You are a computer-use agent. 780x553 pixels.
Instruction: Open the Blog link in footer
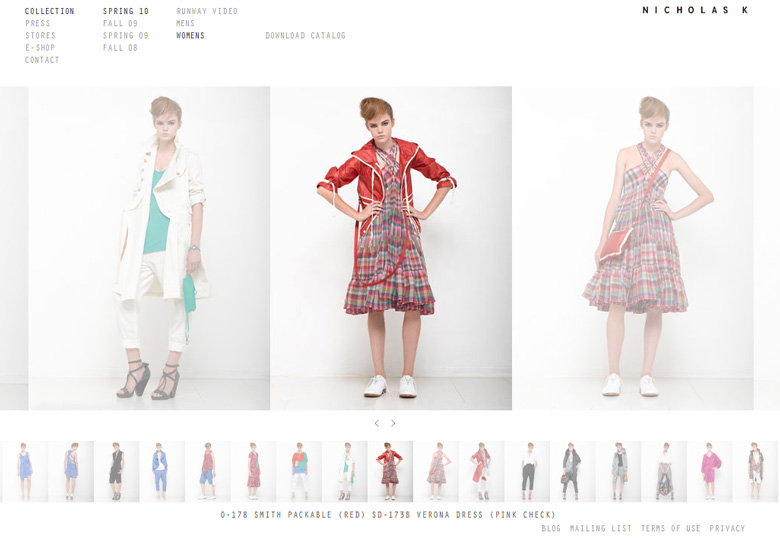click(551, 529)
